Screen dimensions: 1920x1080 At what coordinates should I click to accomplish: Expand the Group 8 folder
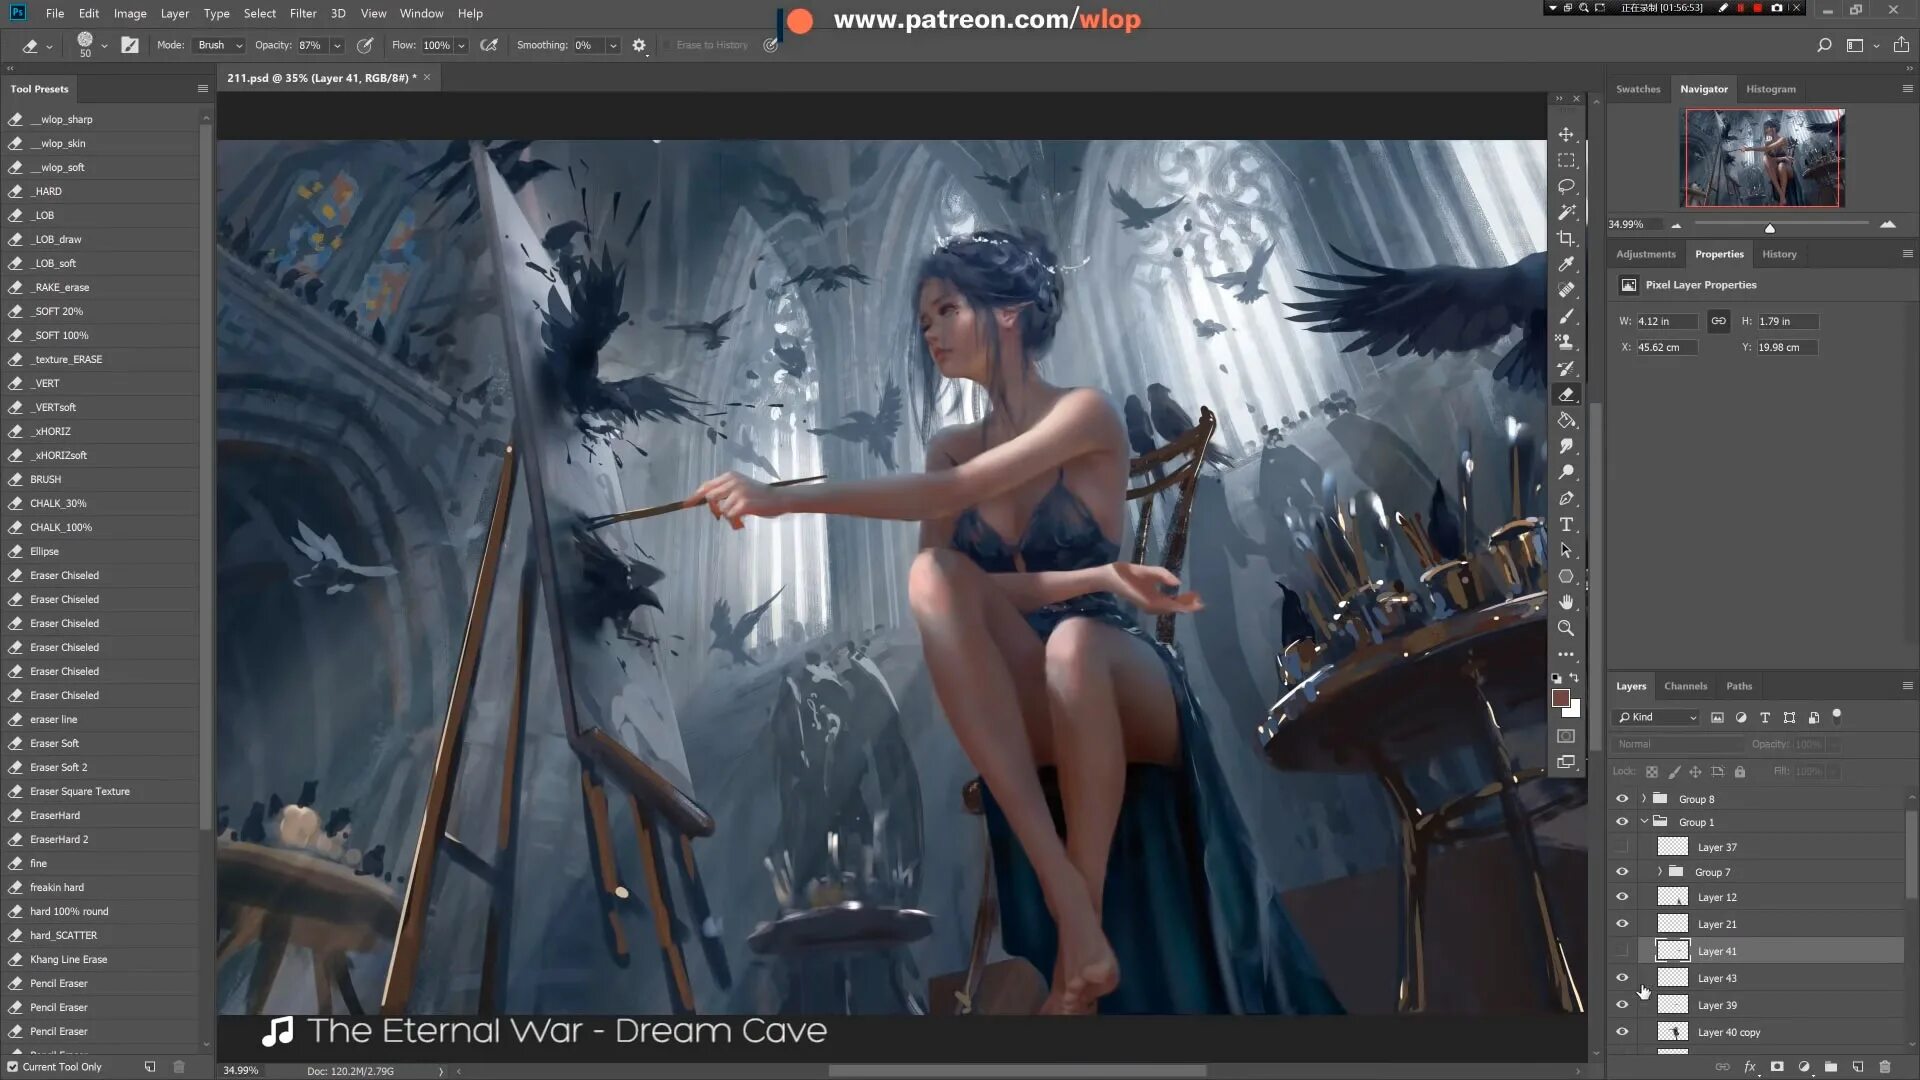1644,799
